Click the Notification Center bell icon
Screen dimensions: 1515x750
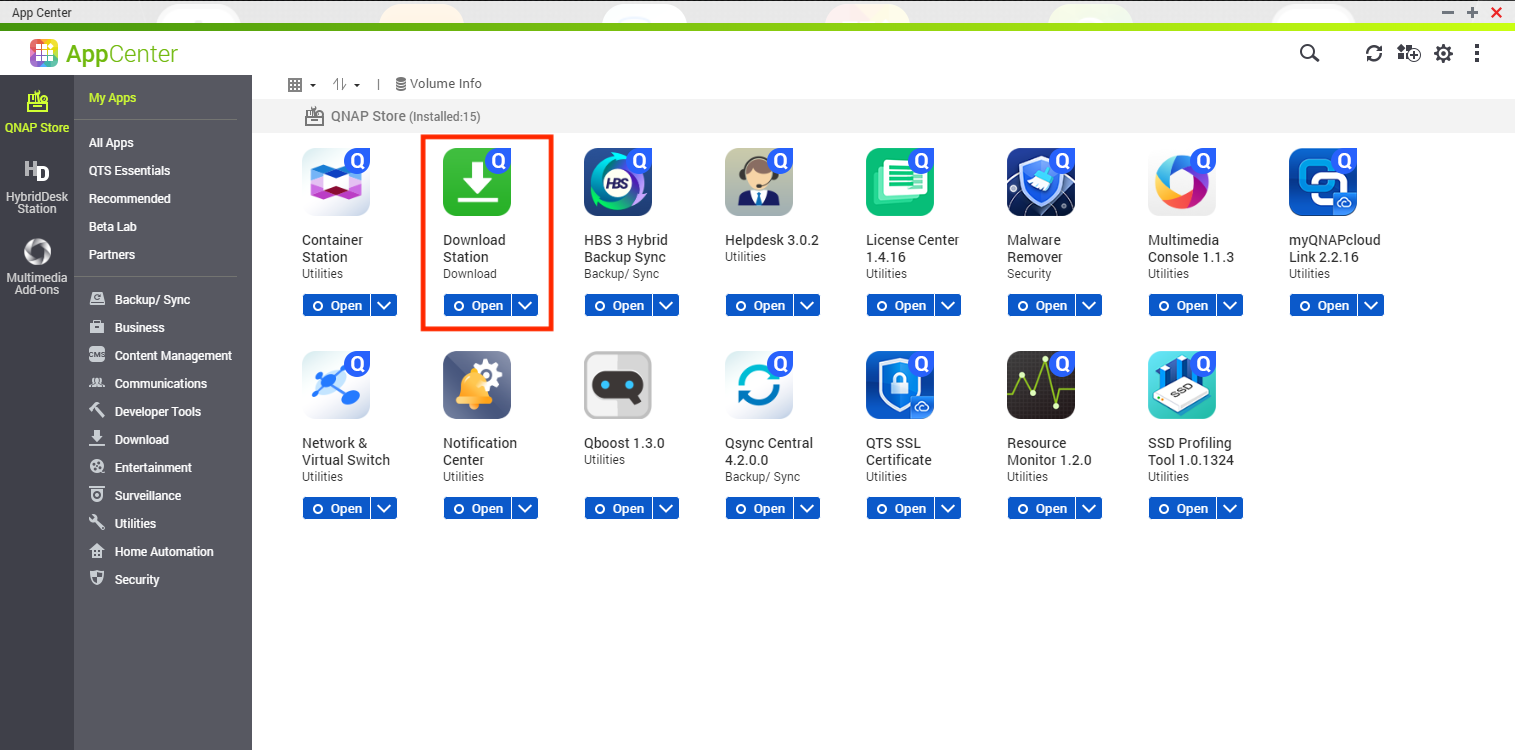coord(477,385)
